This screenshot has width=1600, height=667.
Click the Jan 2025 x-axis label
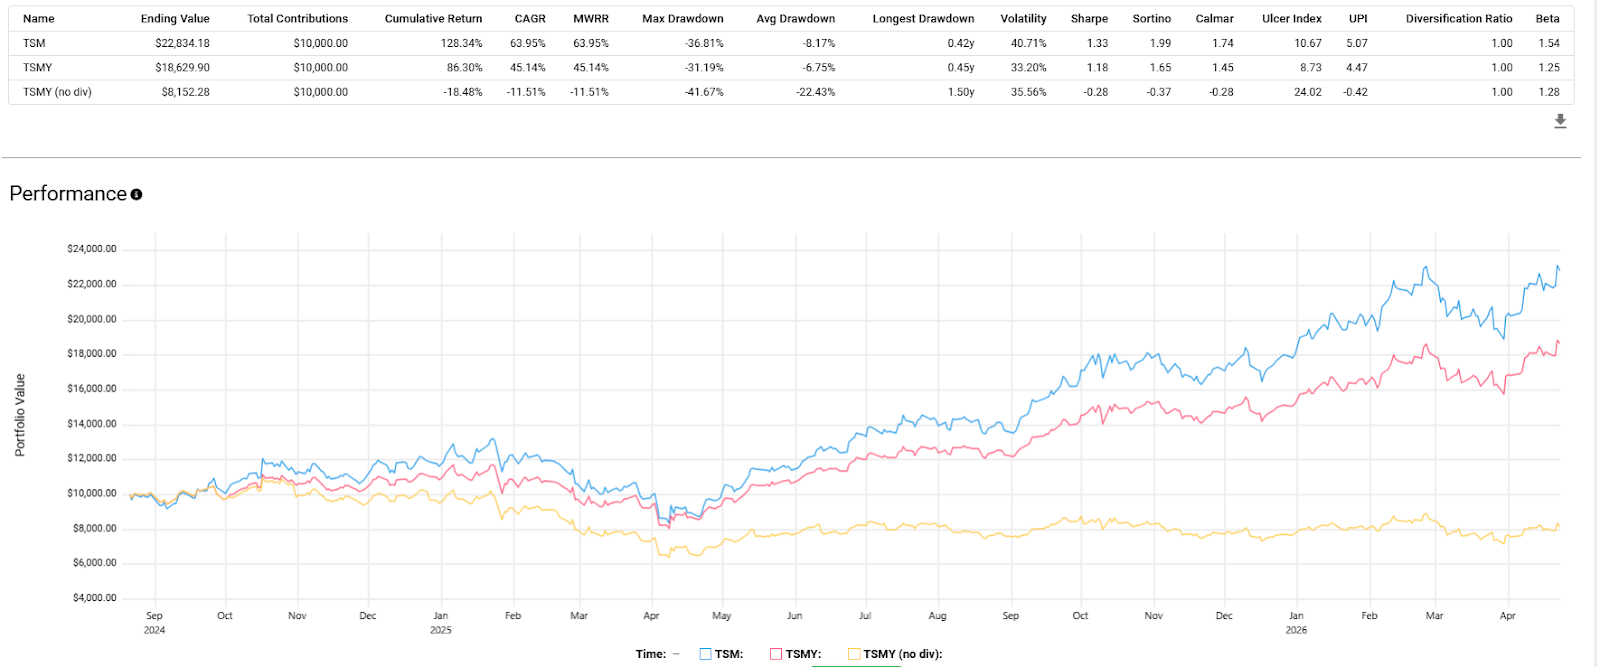[441, 623]
